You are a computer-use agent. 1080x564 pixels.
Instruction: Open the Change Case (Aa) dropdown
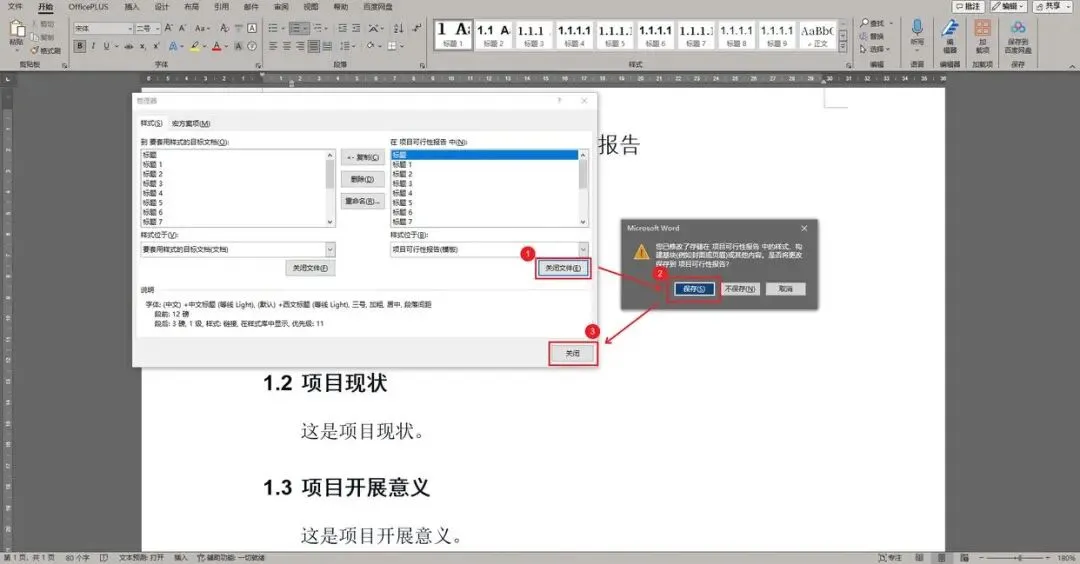[201, 28]
